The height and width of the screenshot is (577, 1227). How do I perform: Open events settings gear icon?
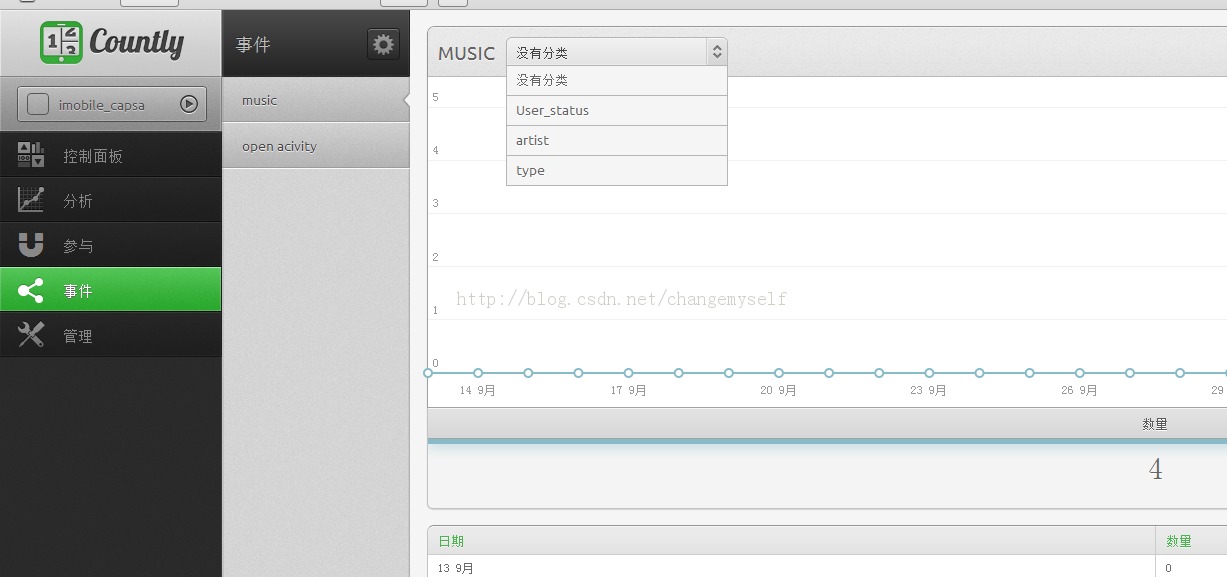[383, 44]
